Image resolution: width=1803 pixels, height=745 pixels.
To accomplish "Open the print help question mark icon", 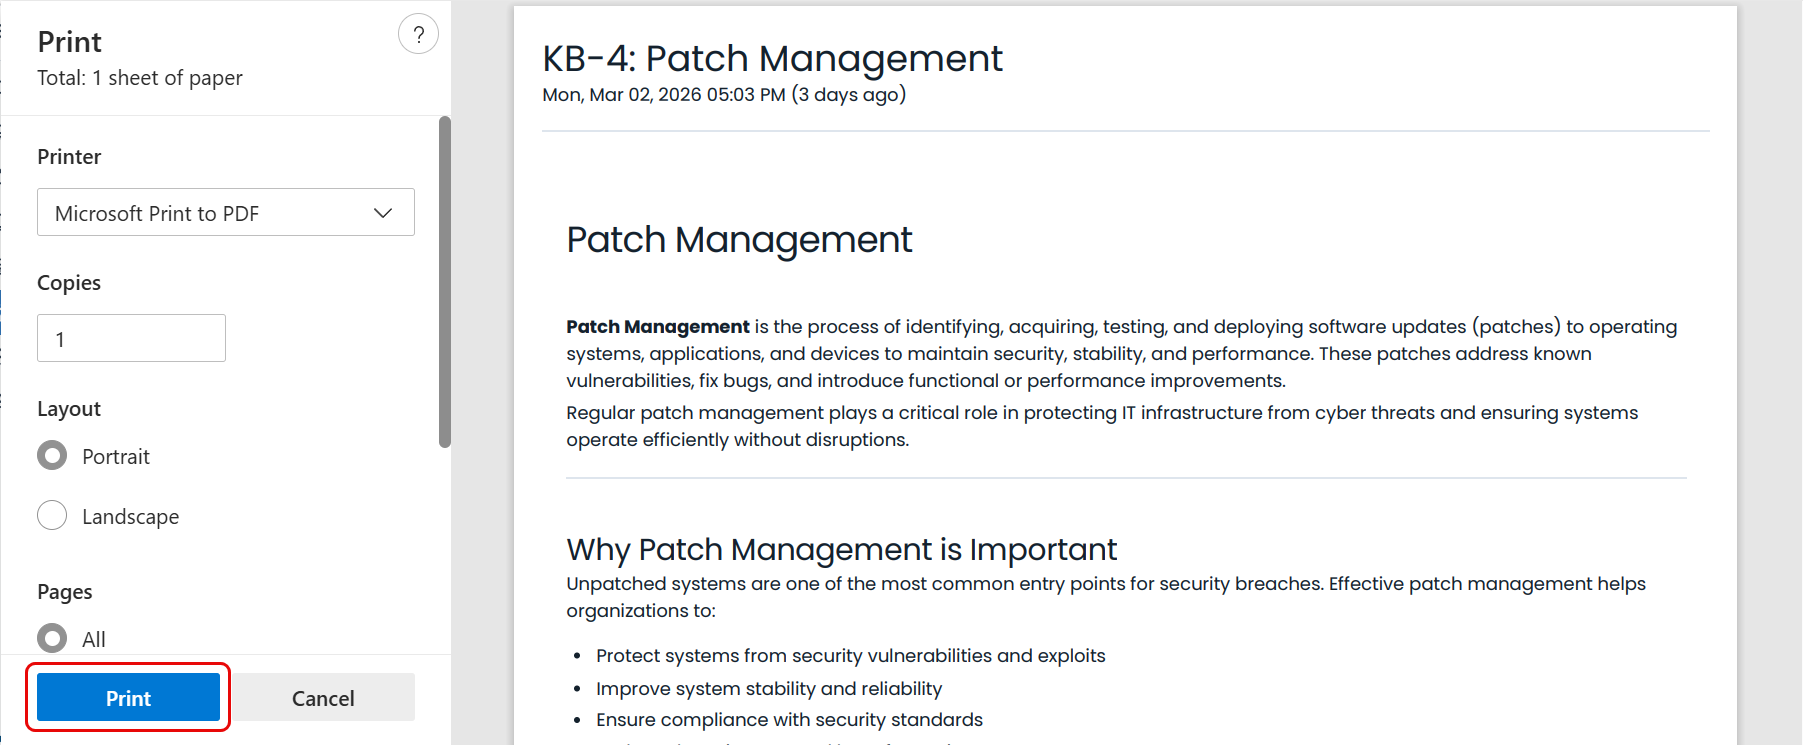I will 418,34.
